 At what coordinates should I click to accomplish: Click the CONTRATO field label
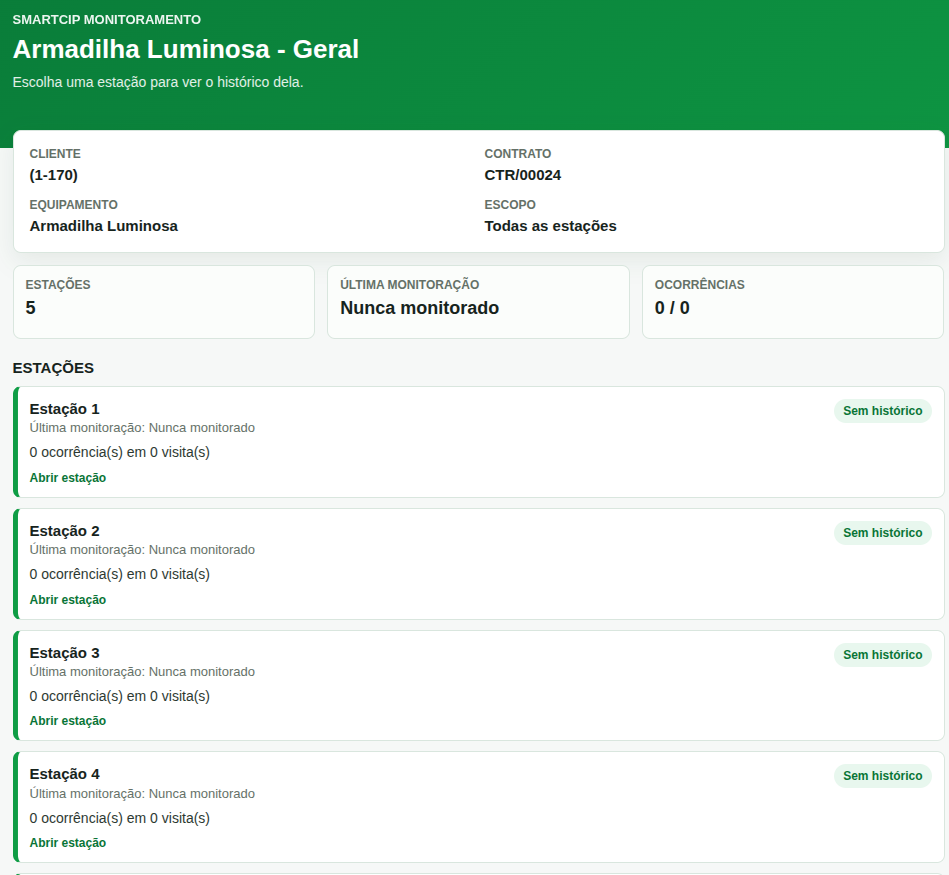point(517,154)
